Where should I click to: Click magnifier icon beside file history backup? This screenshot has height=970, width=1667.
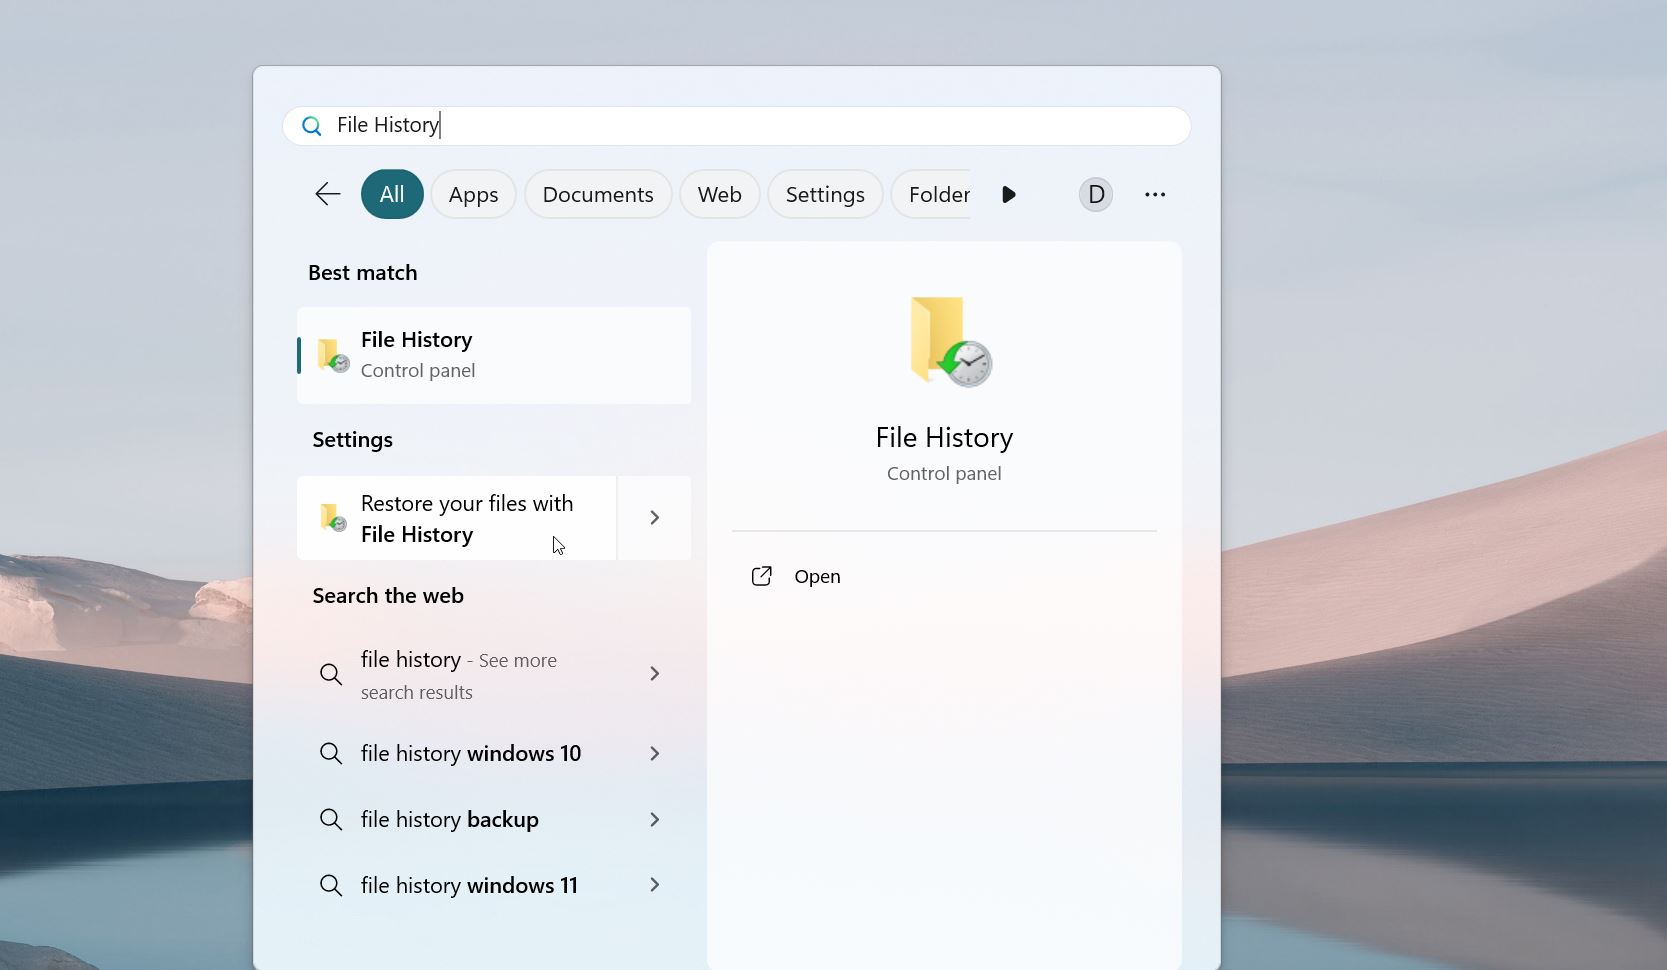(331, 820)
